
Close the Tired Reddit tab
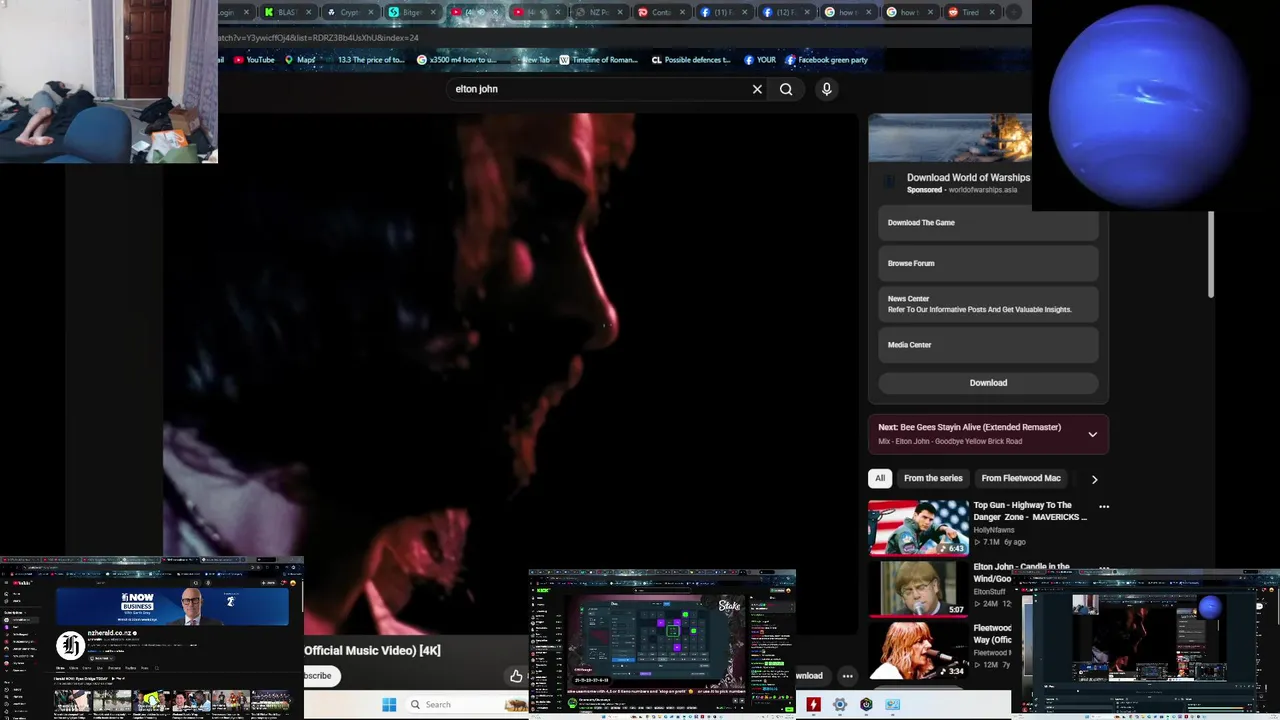tap(992, 12)
